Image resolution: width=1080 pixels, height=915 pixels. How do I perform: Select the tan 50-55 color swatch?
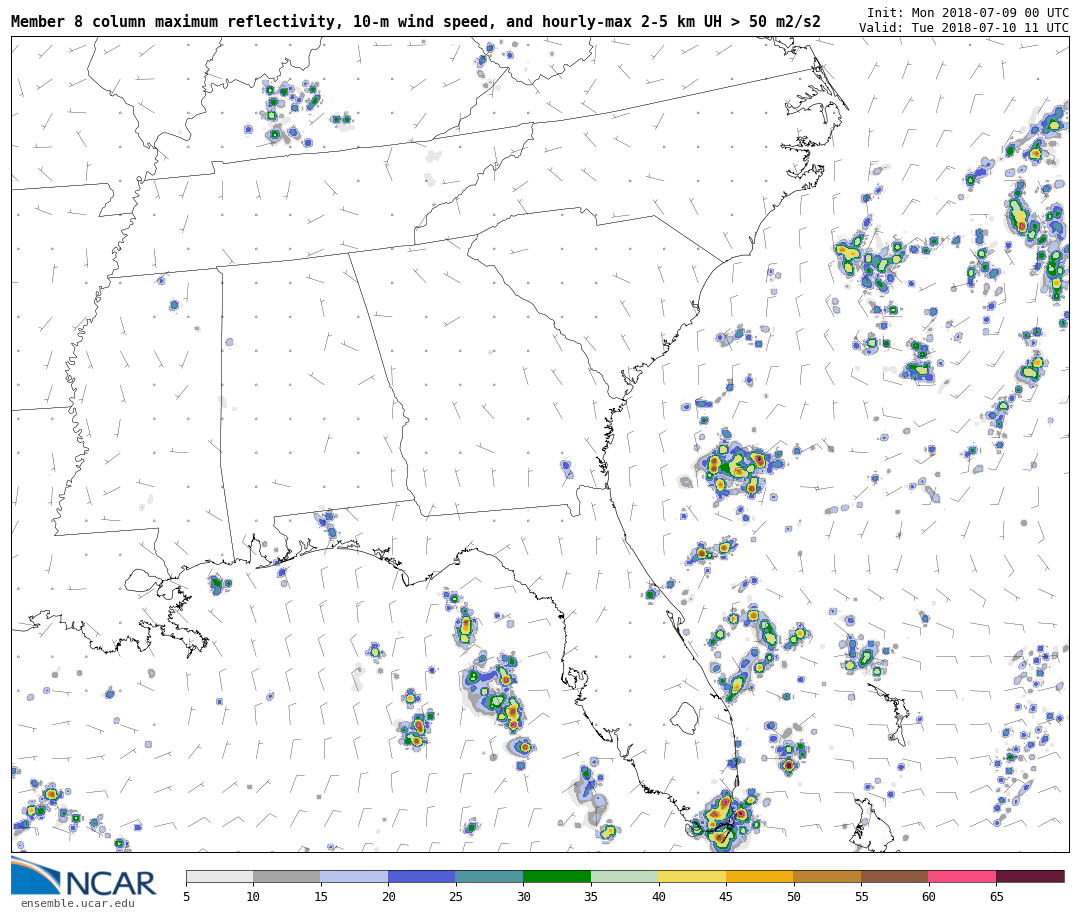click(x=827, y=876)
